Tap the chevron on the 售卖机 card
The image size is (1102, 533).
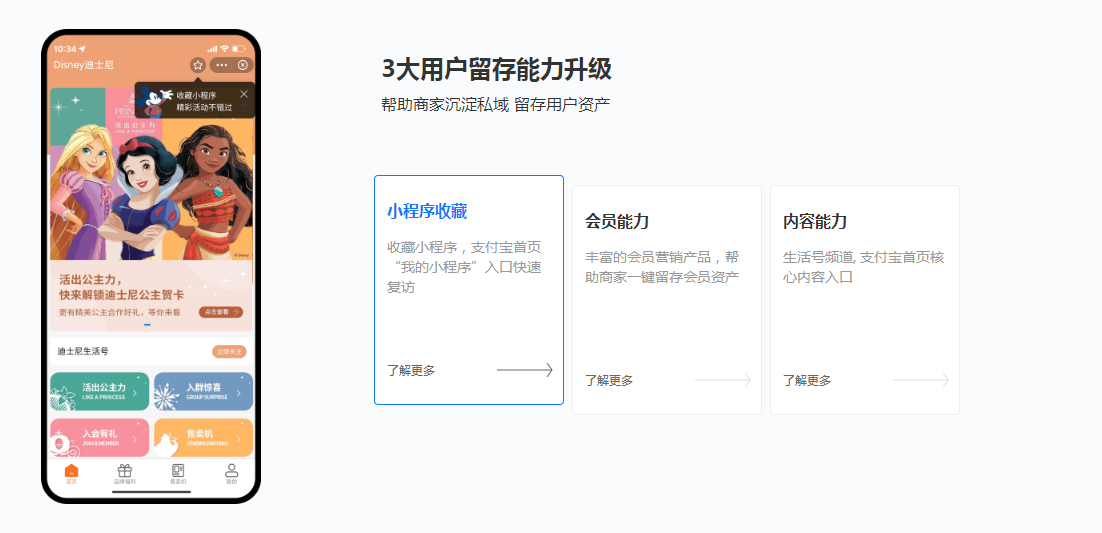(x=239, y=438)
